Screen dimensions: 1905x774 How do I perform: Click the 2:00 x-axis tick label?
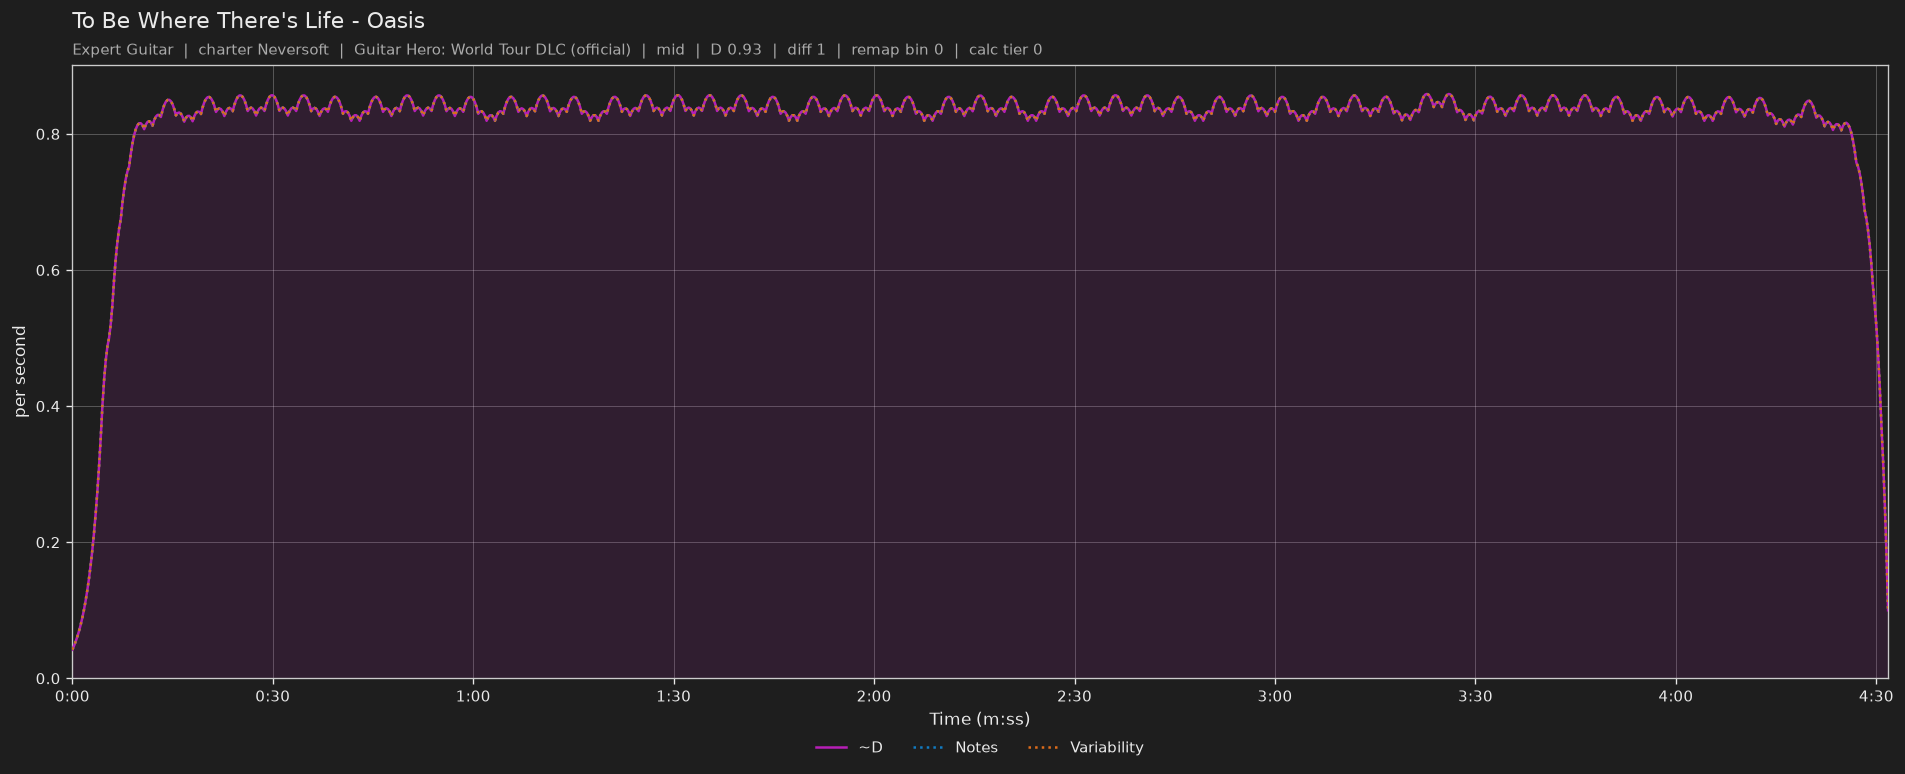(x=874, y=696)
